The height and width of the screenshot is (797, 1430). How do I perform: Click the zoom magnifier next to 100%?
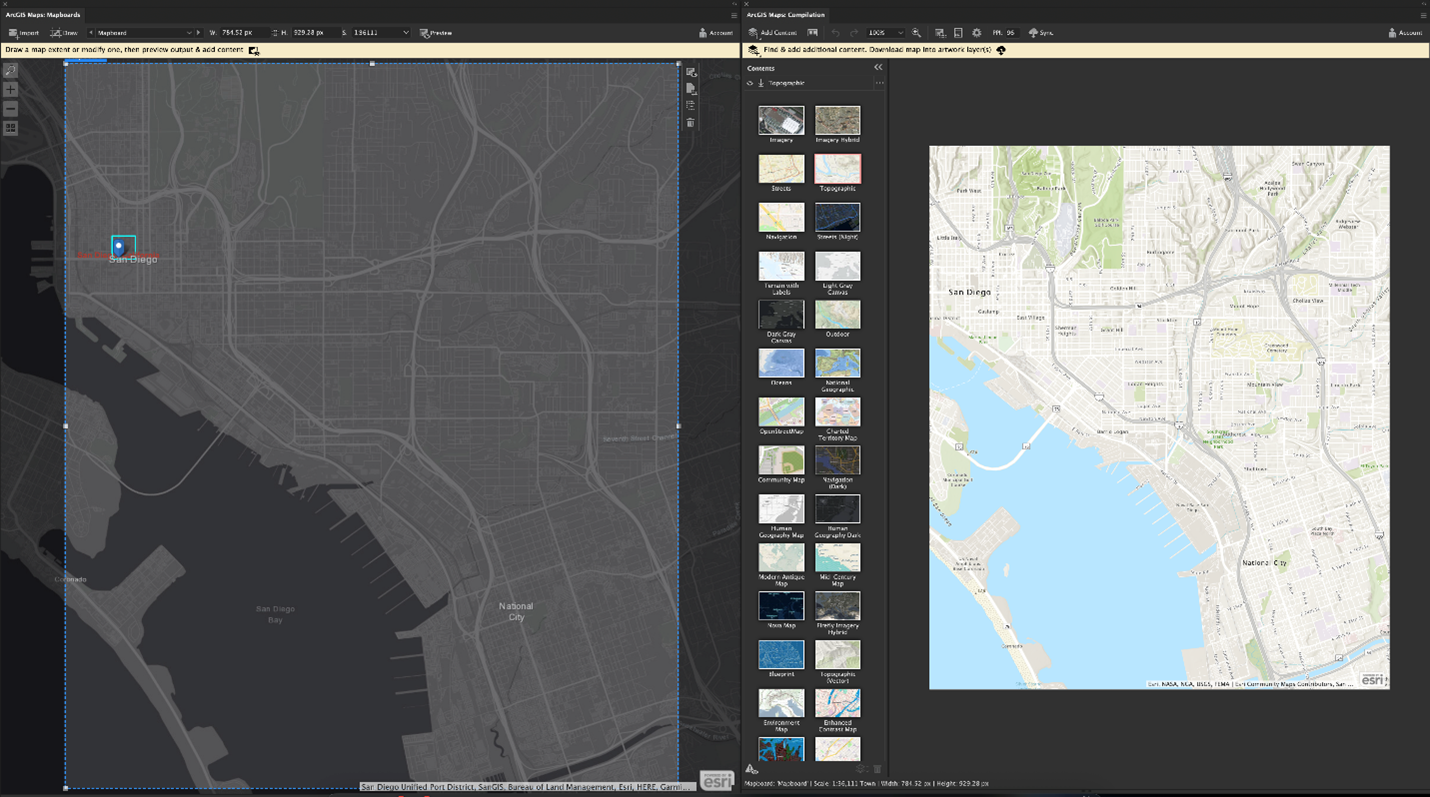916,33
